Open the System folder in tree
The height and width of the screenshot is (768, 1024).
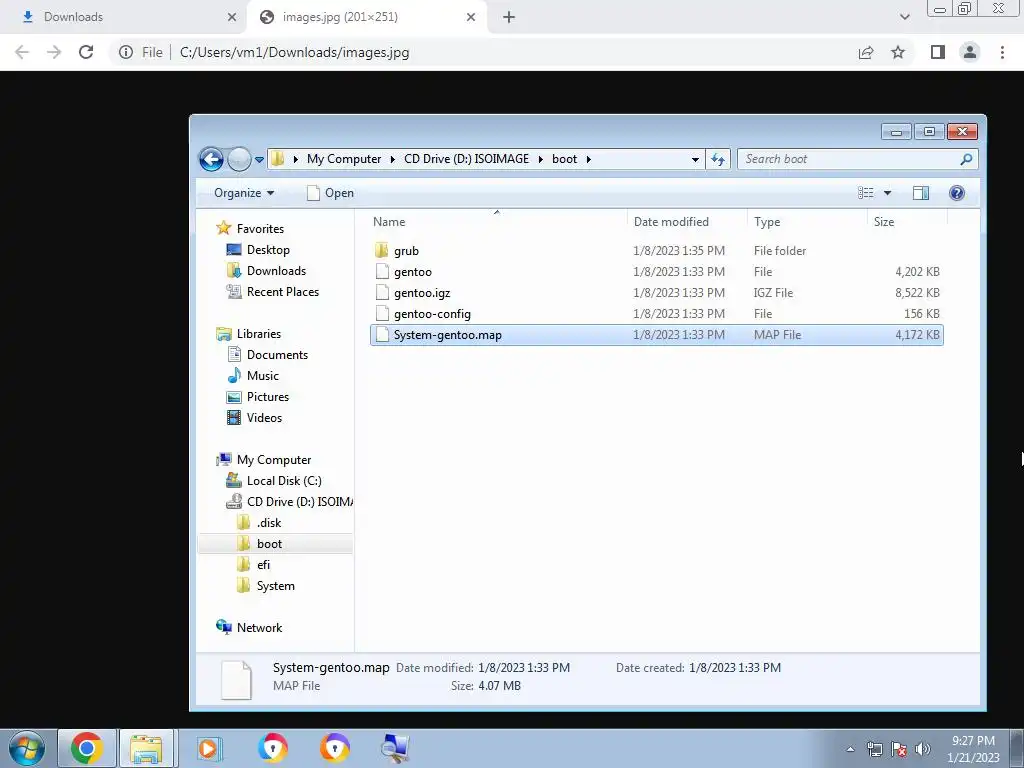(275, 586)
